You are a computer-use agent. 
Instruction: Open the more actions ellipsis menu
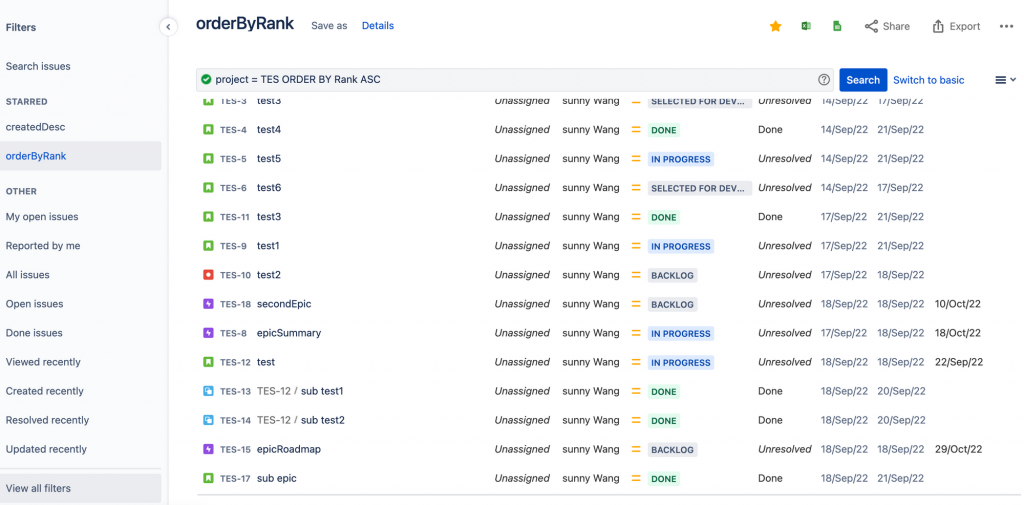[1006, 26]
